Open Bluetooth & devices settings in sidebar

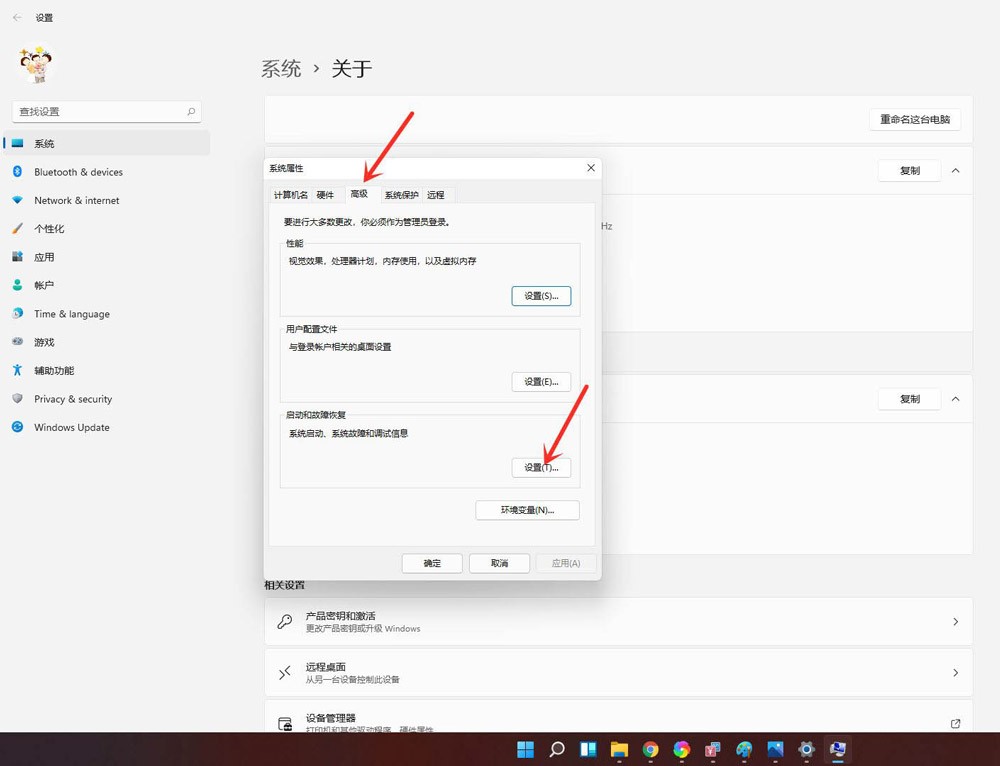[x=76, y=171]
